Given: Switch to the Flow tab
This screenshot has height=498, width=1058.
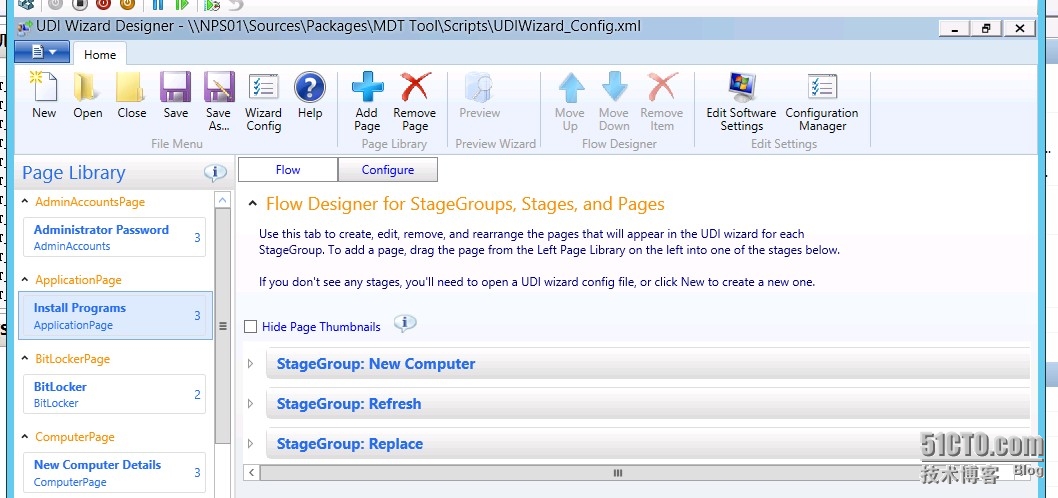Looking at the screenshot, I should point(288,170).
